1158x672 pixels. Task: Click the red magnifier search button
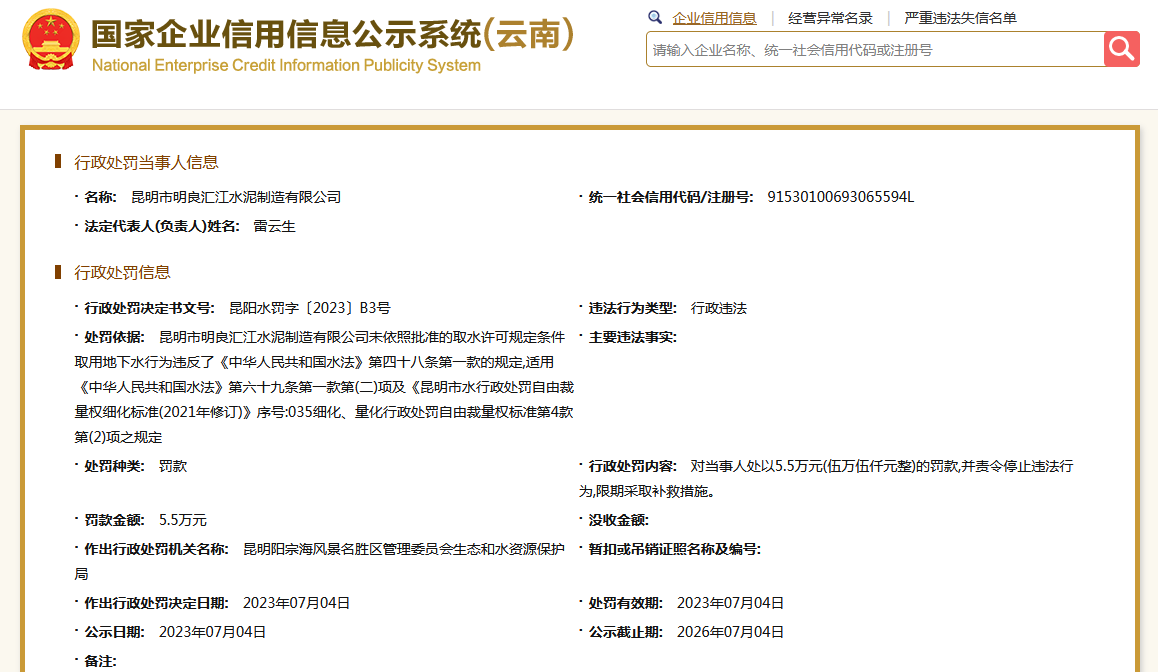point(1121,49)
